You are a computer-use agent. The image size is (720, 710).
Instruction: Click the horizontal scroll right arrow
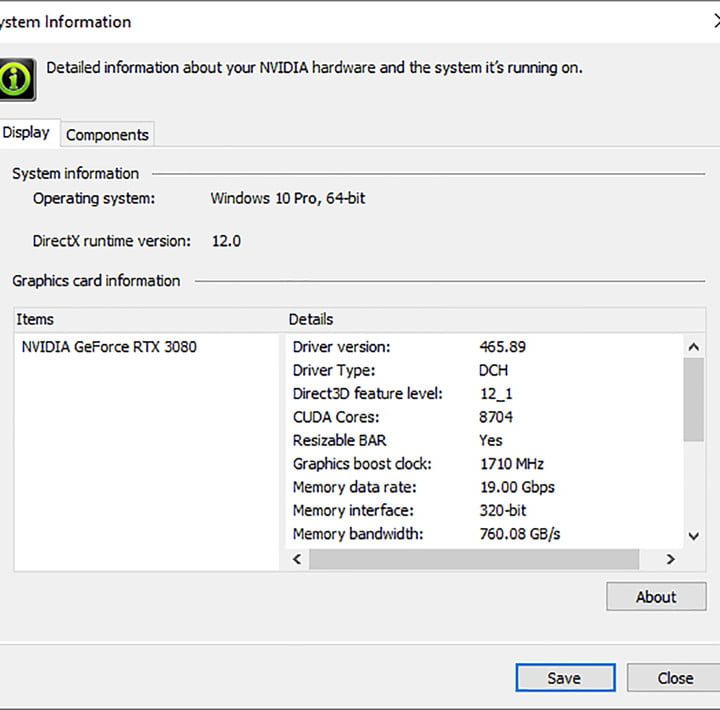[x=670, y=559]
